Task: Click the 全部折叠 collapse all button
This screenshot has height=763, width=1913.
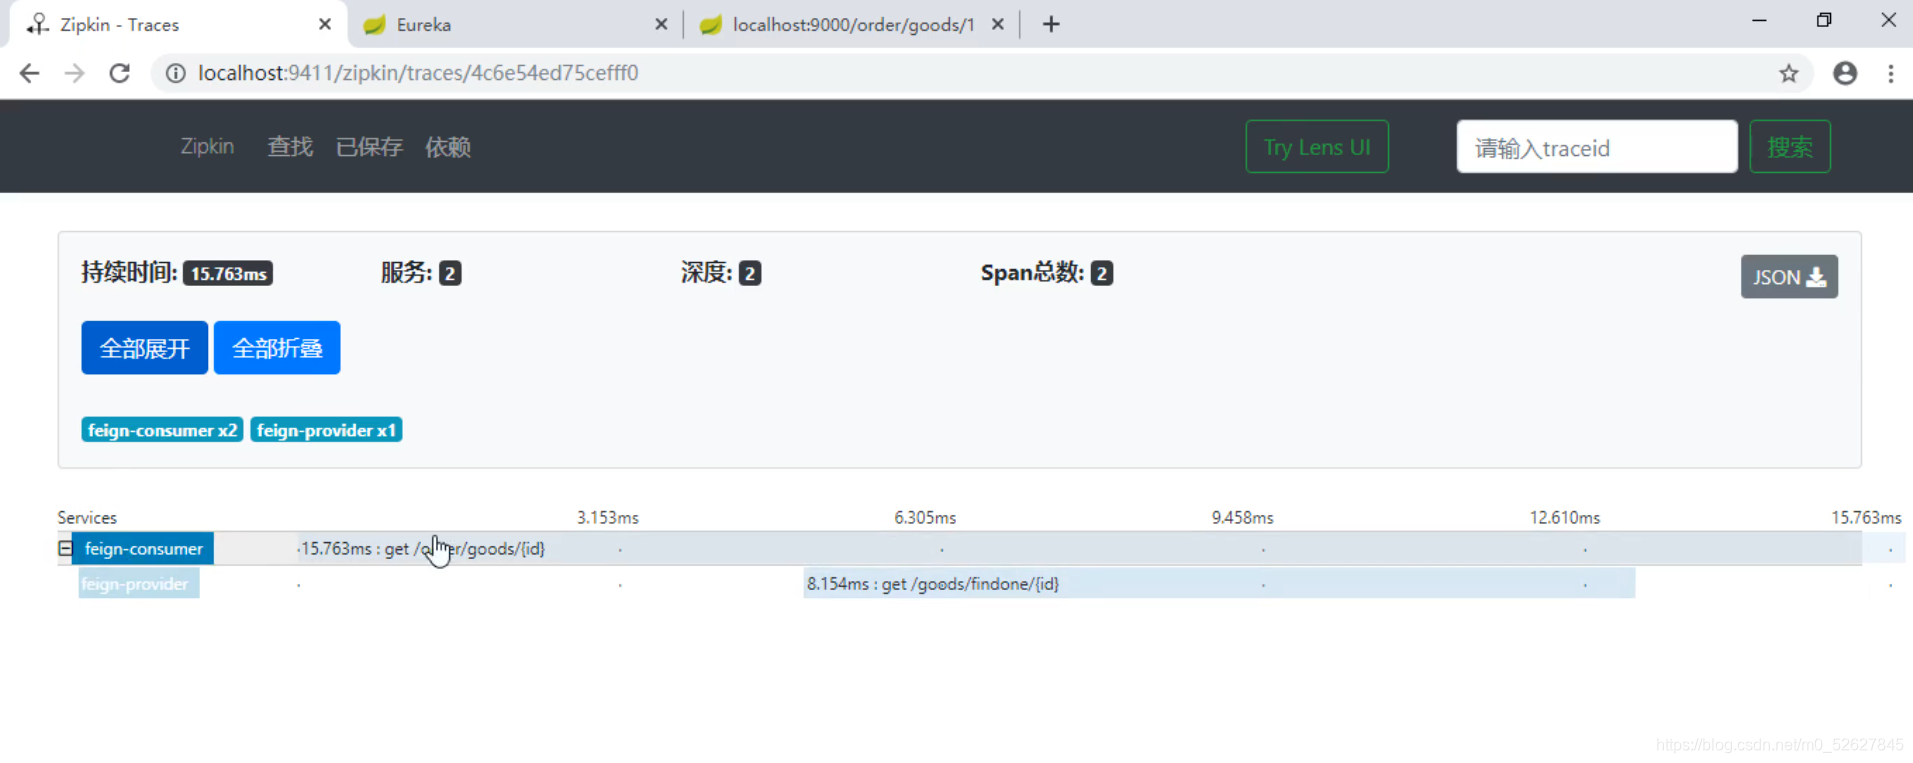Action: (x=277, y=348)
